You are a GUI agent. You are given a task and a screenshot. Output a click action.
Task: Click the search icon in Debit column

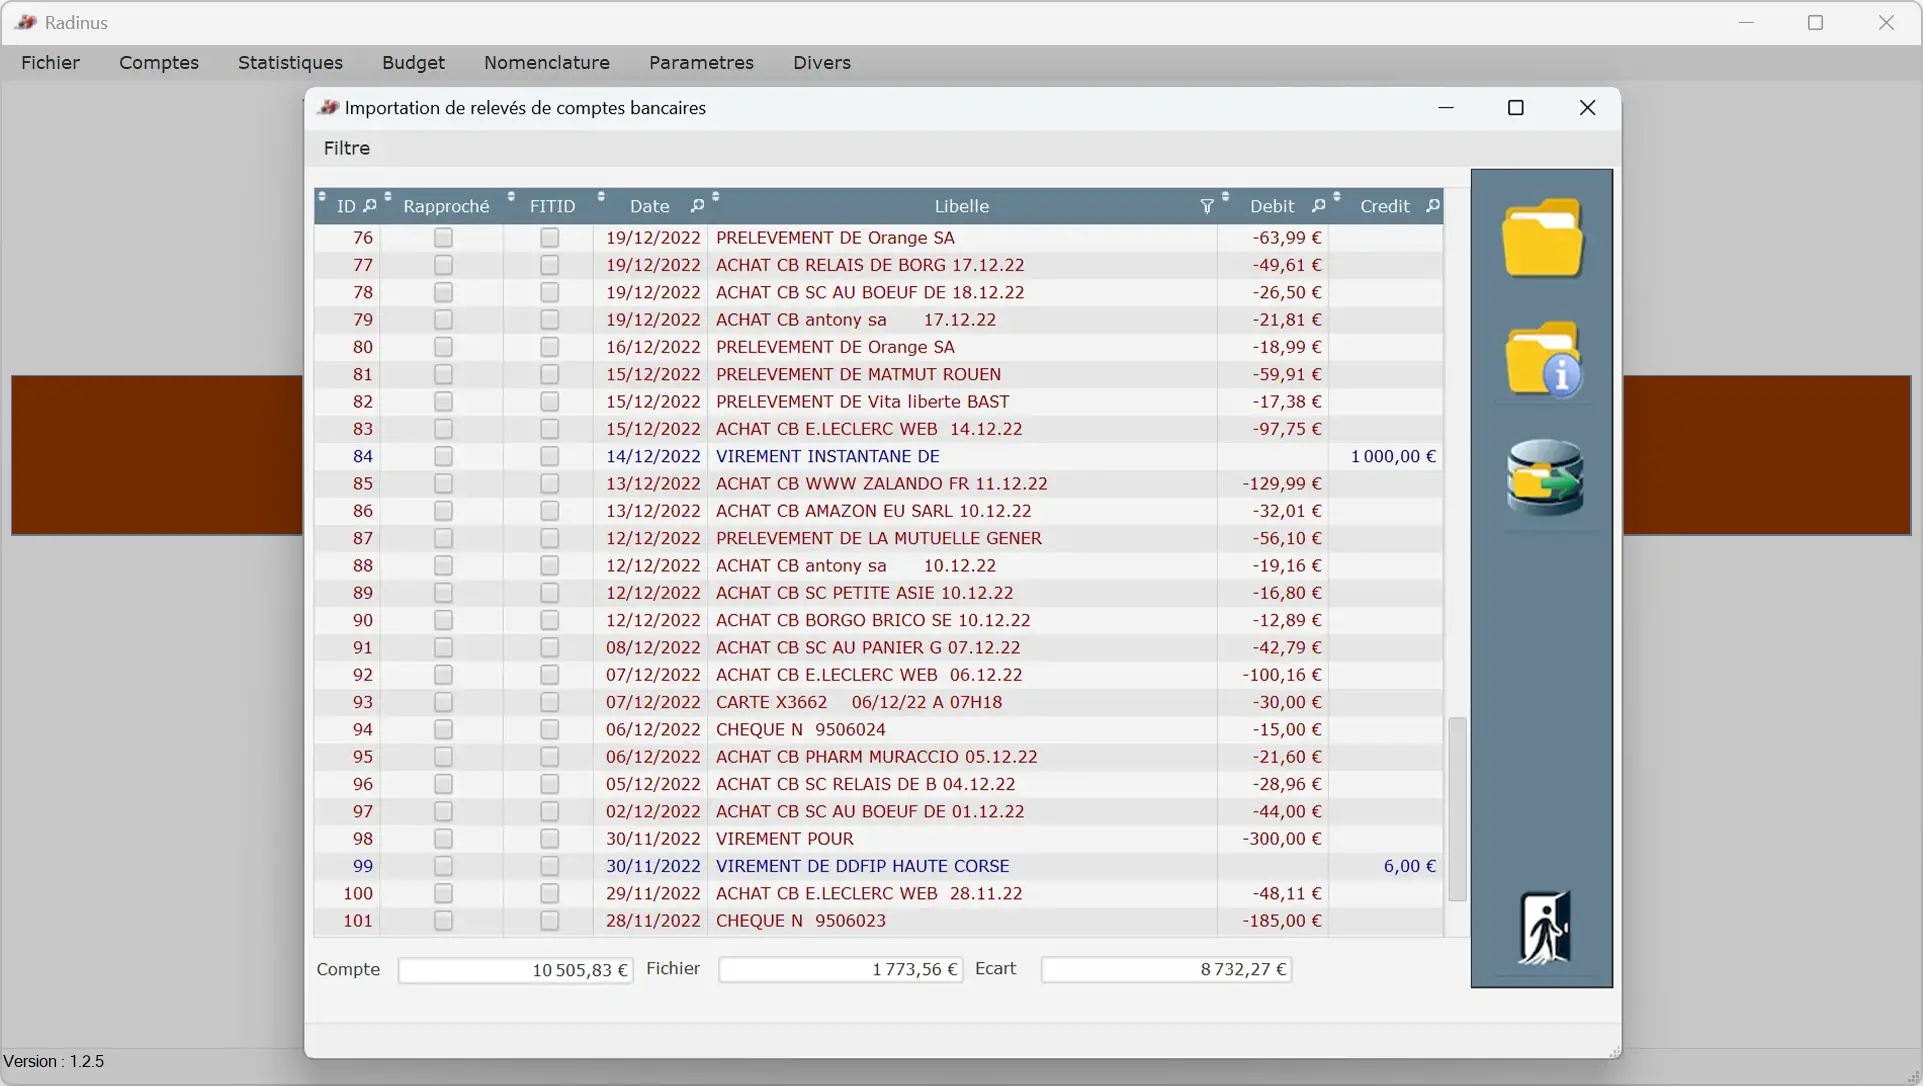tap(1317, 206)
